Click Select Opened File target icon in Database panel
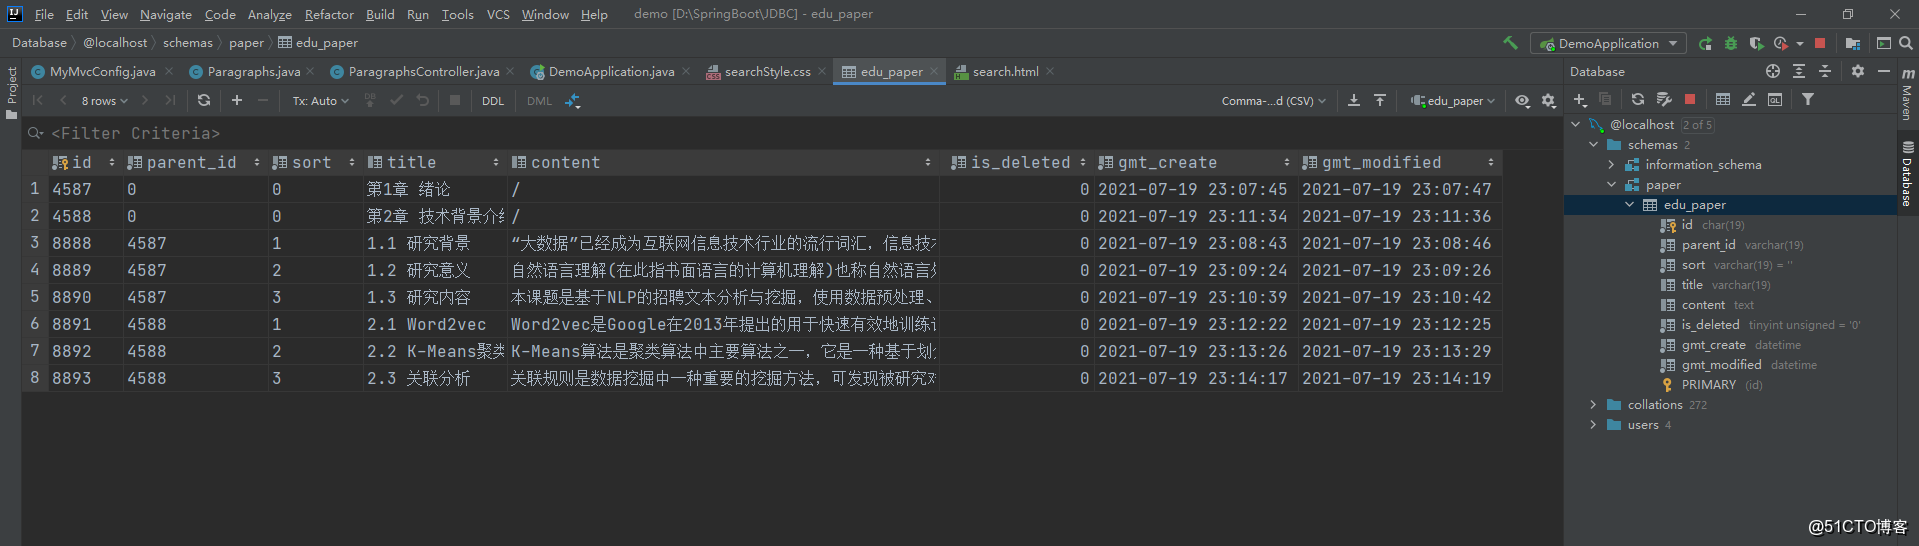 point(1773,71)
